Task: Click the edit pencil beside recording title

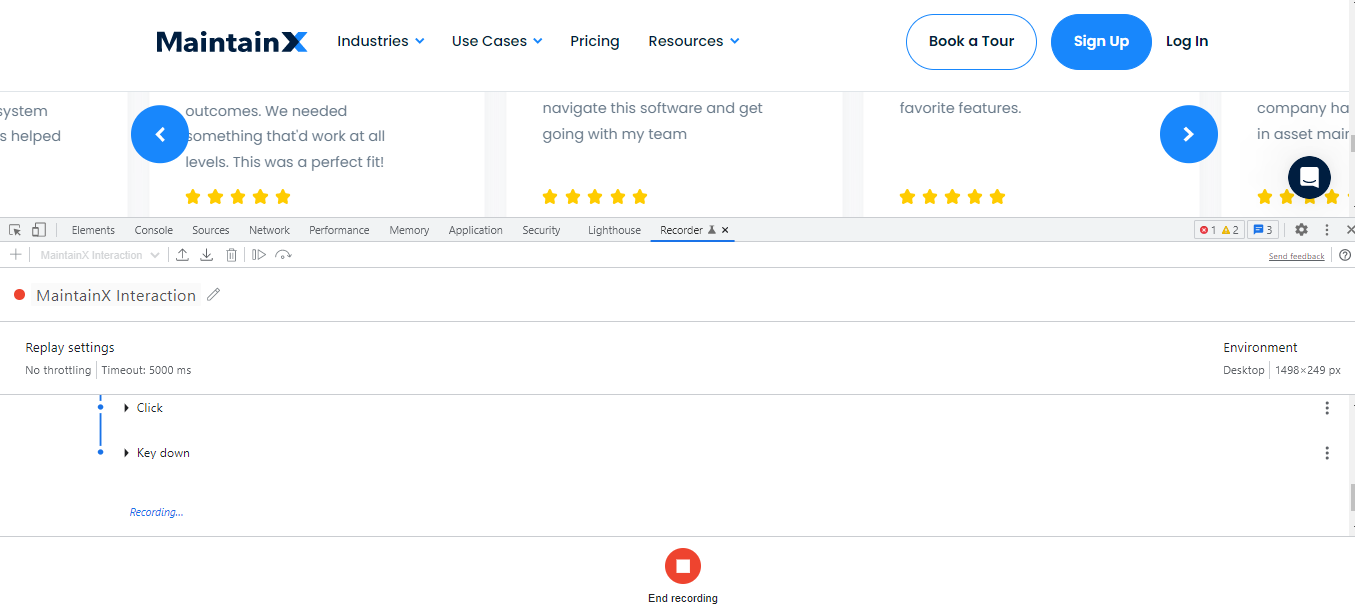Action: point(213,295)
